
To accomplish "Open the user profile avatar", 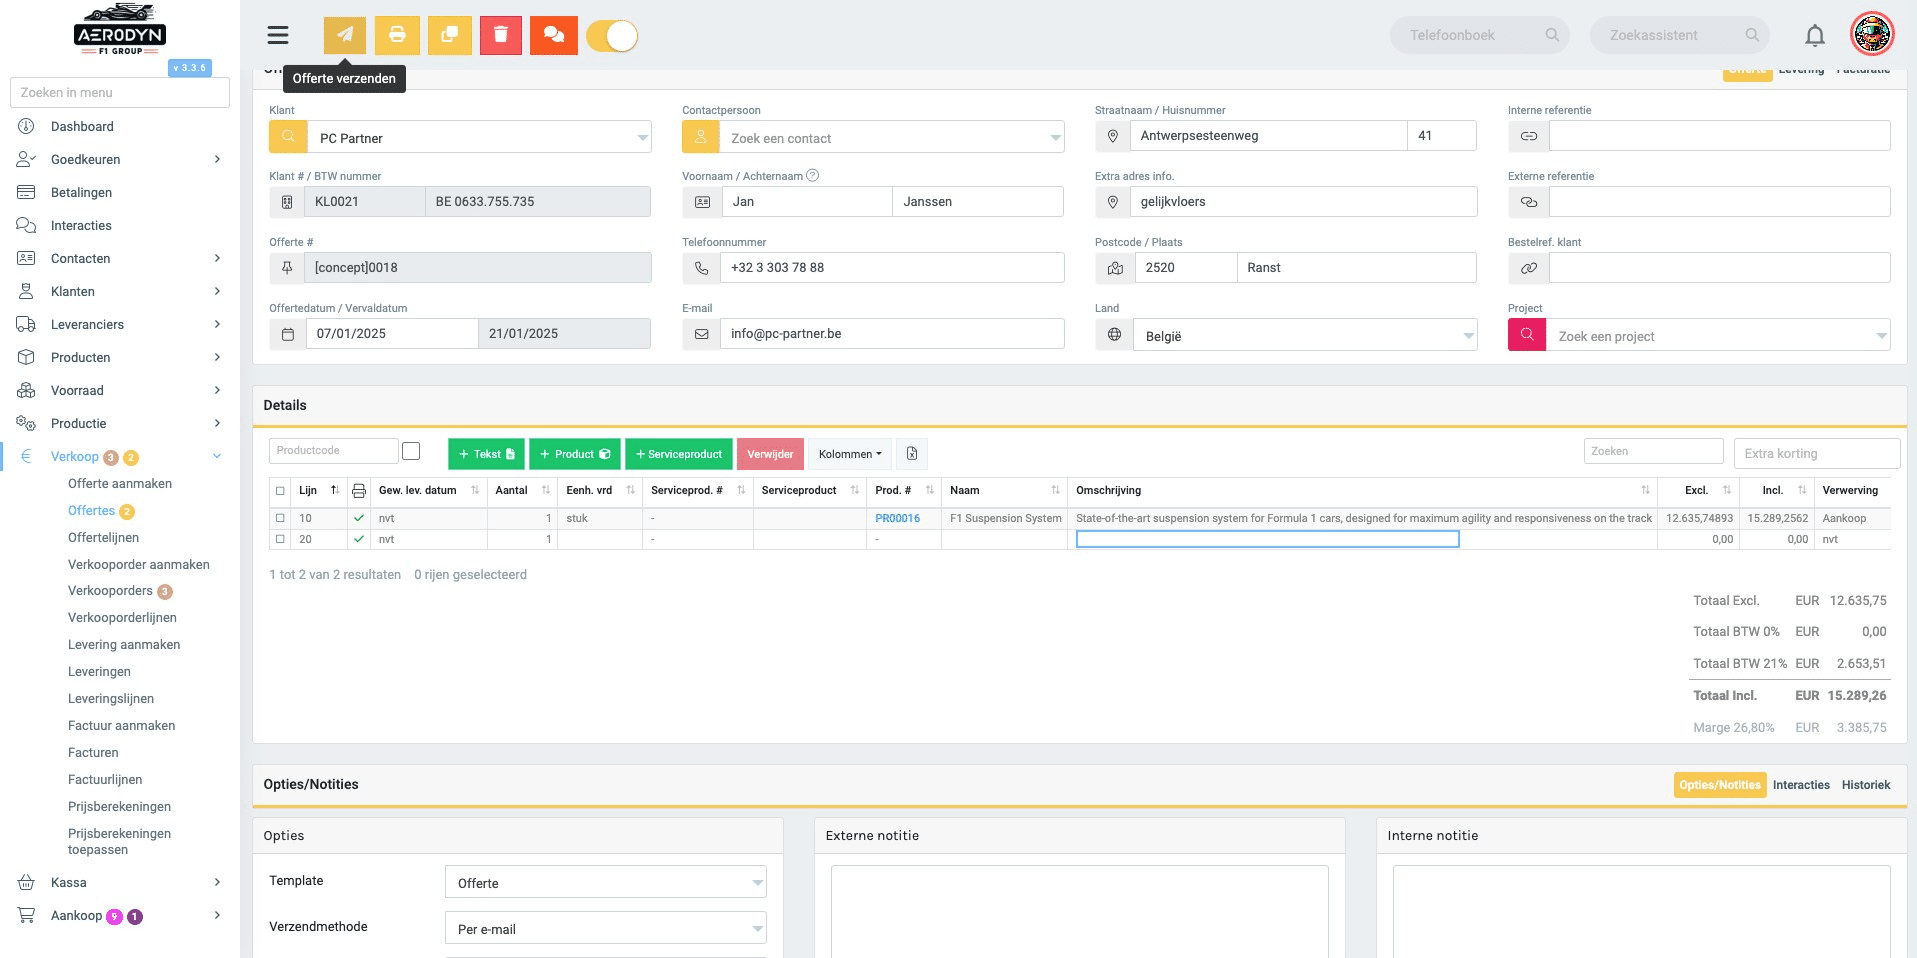I will click(x=1872, y=35).
